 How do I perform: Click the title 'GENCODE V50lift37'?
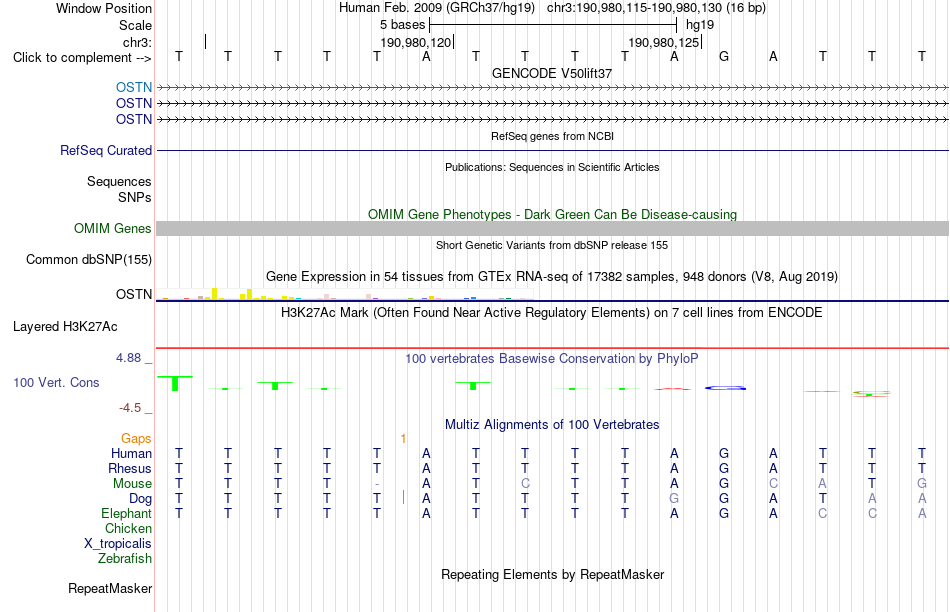point(552,73)
